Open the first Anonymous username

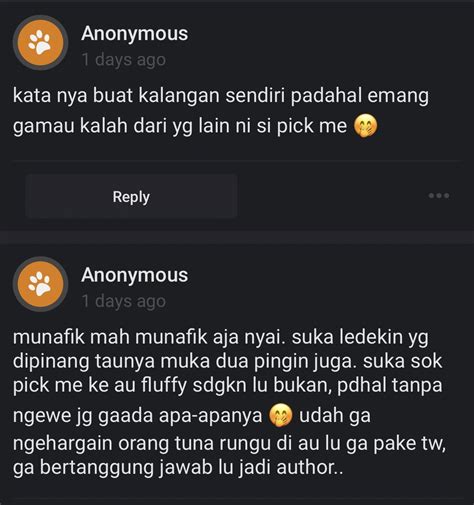click(x=135, y=34)
